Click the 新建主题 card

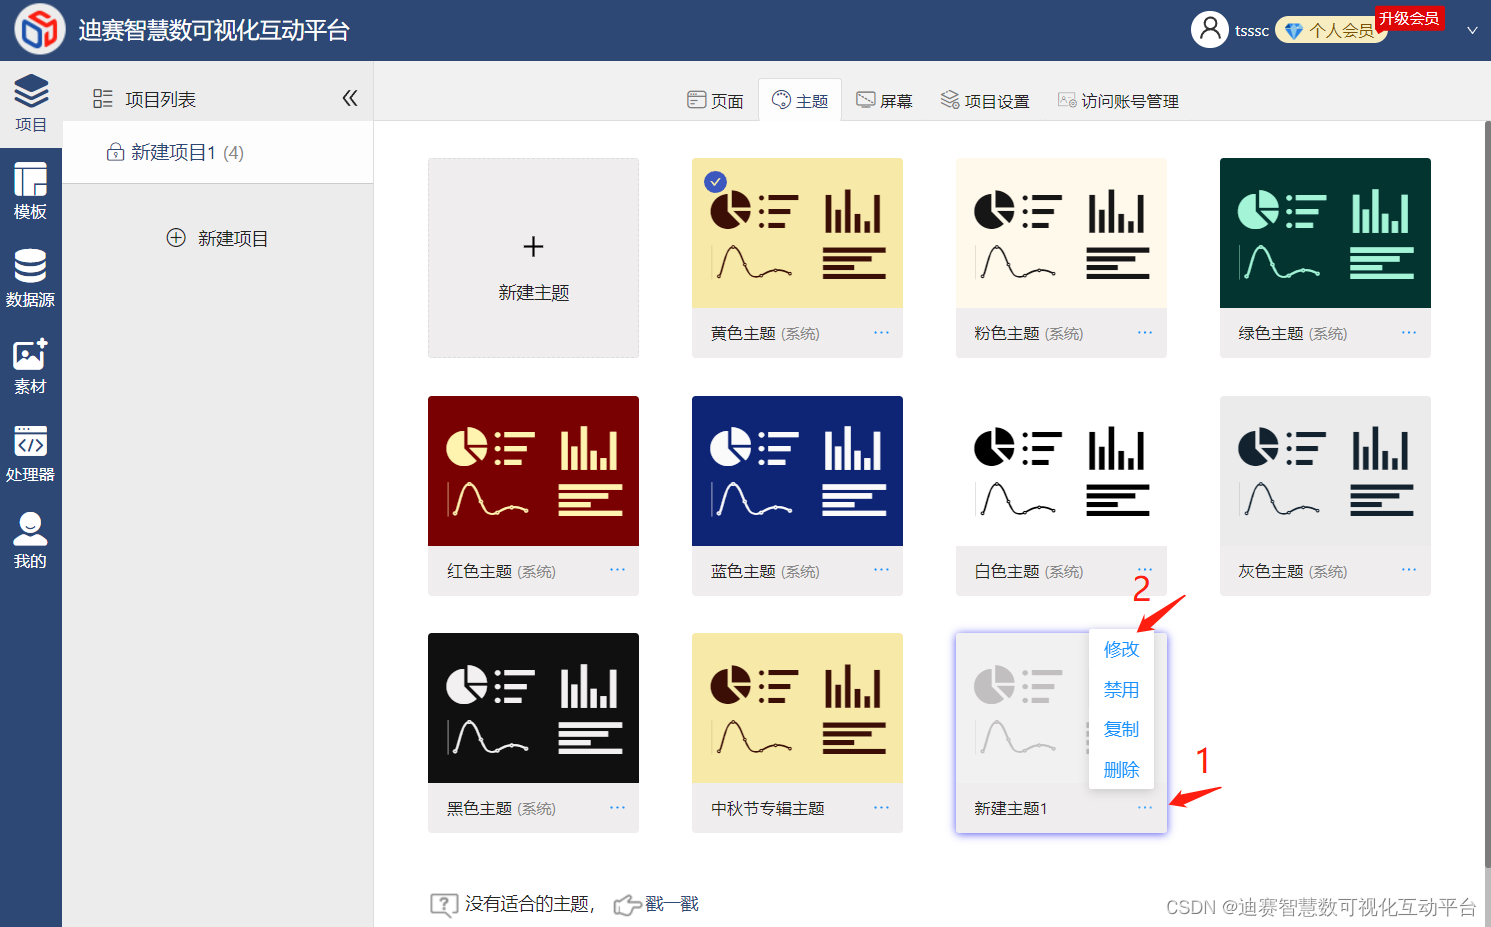(533, 258)
